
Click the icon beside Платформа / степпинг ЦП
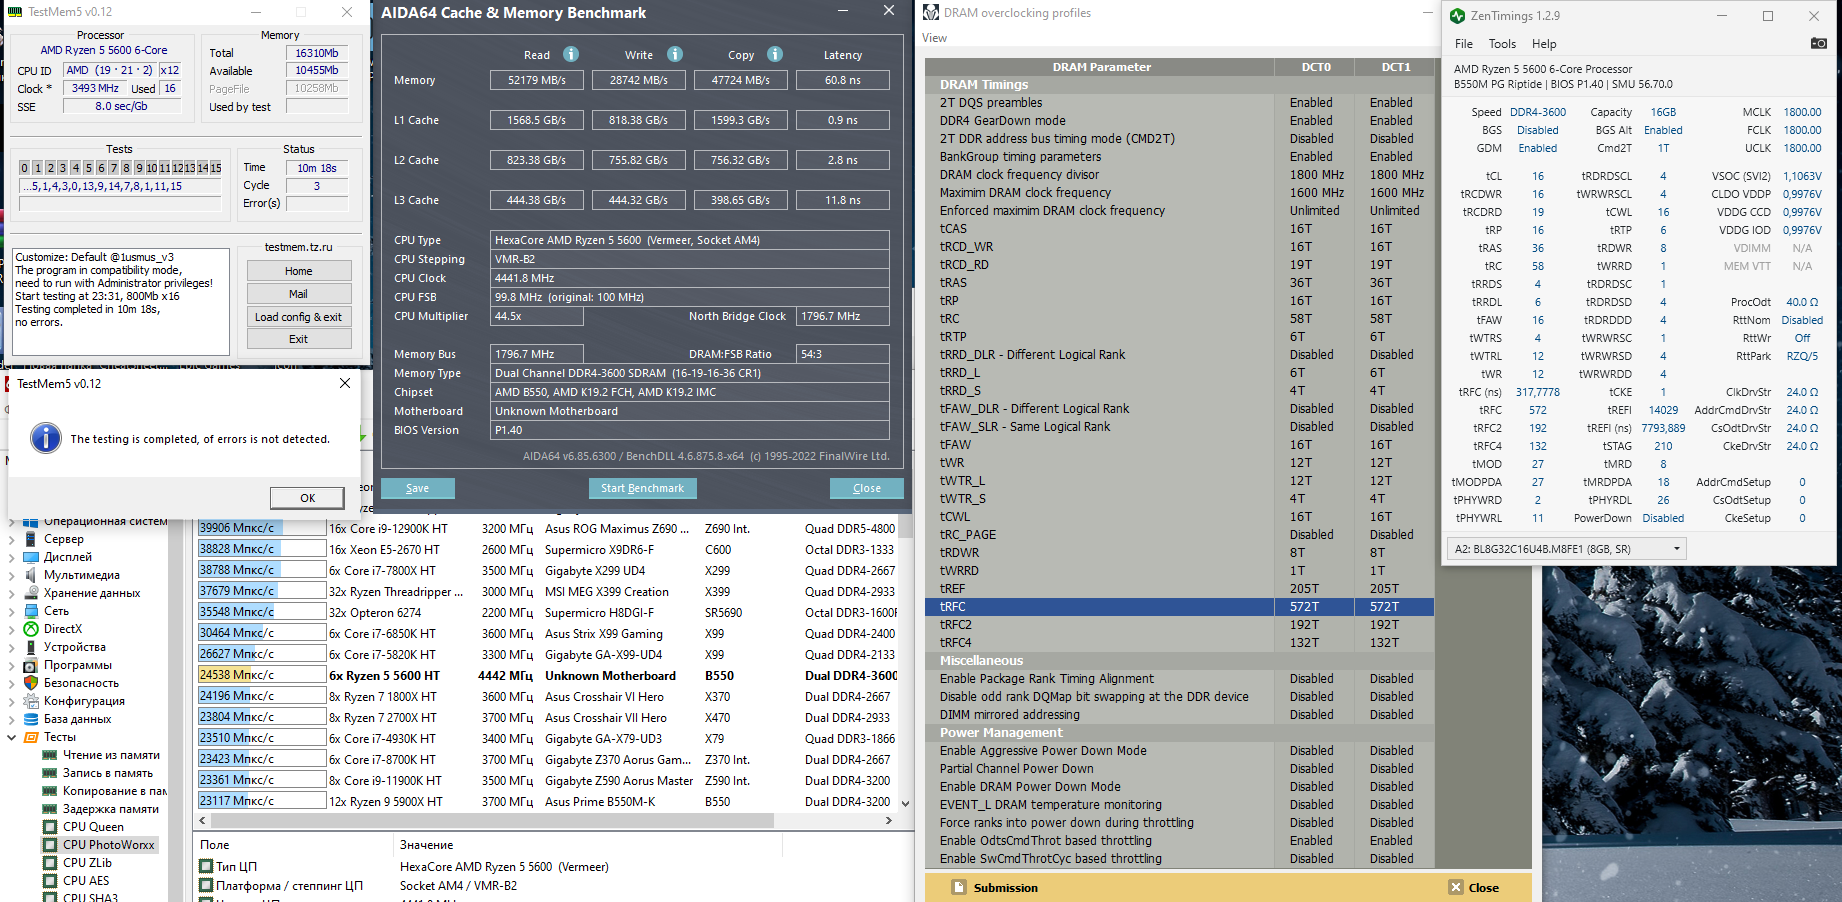click(x=206, y=885)
